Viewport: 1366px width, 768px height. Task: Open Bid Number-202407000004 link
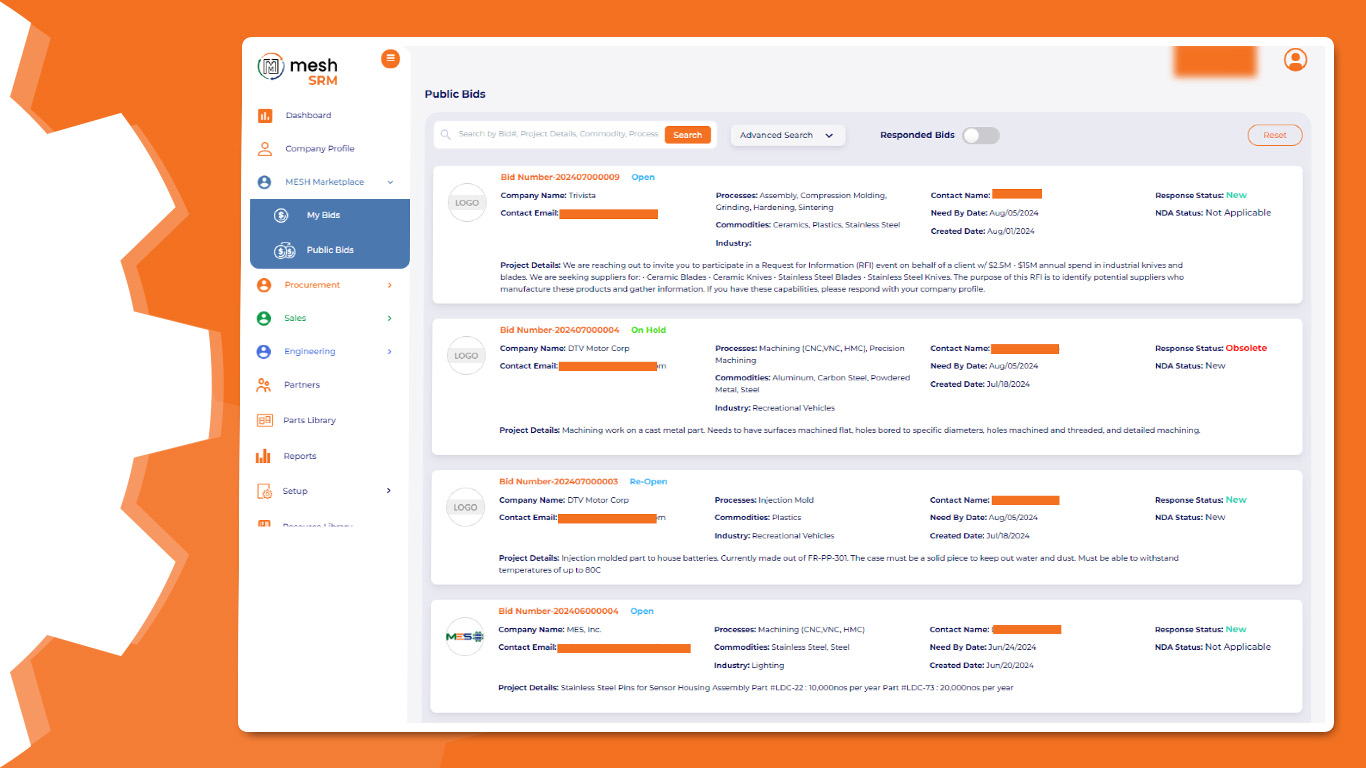click(x=559, y=330)
